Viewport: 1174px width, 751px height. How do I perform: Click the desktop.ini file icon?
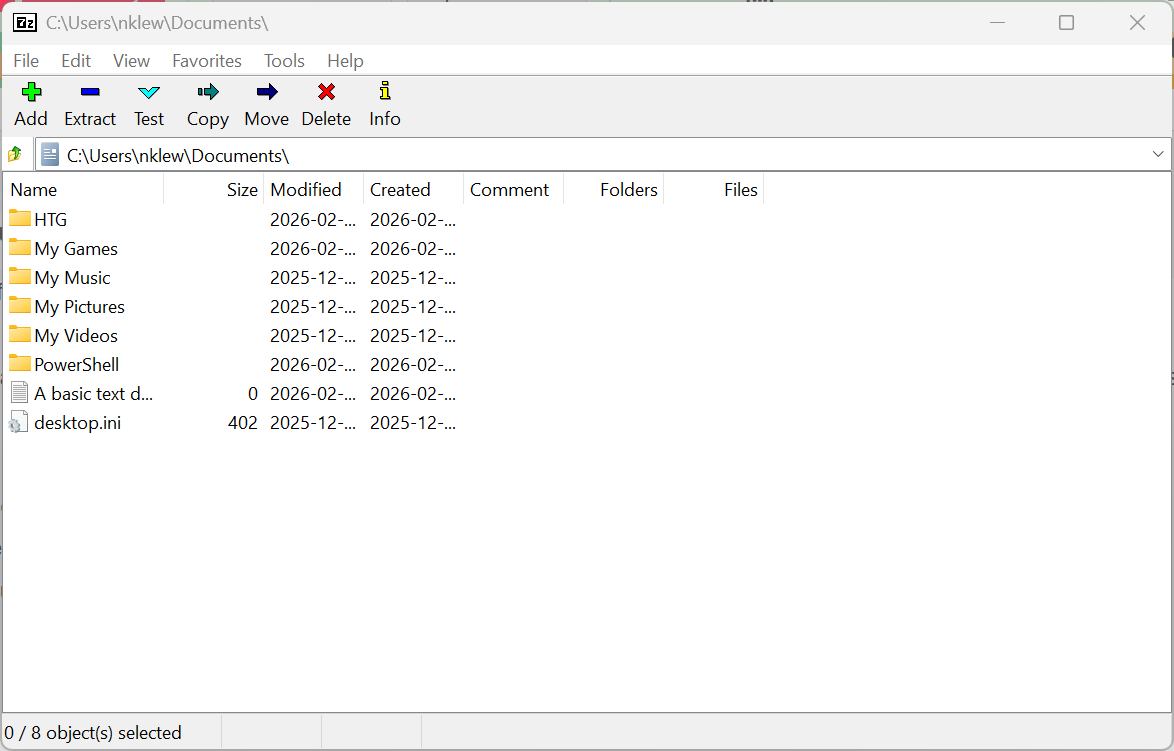point(19,422)
